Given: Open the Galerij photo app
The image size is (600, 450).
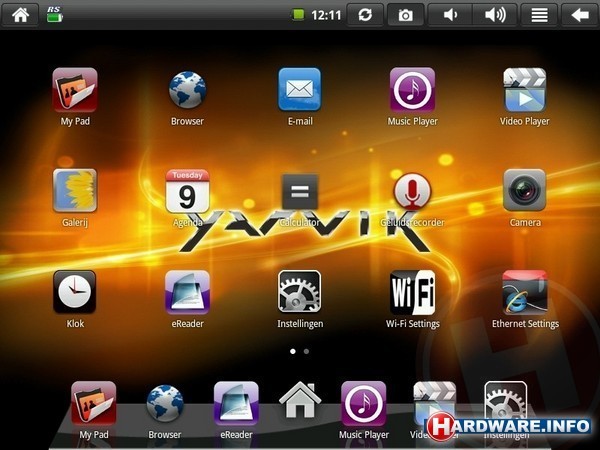Looking at the screenshot, I should (75, 191).
